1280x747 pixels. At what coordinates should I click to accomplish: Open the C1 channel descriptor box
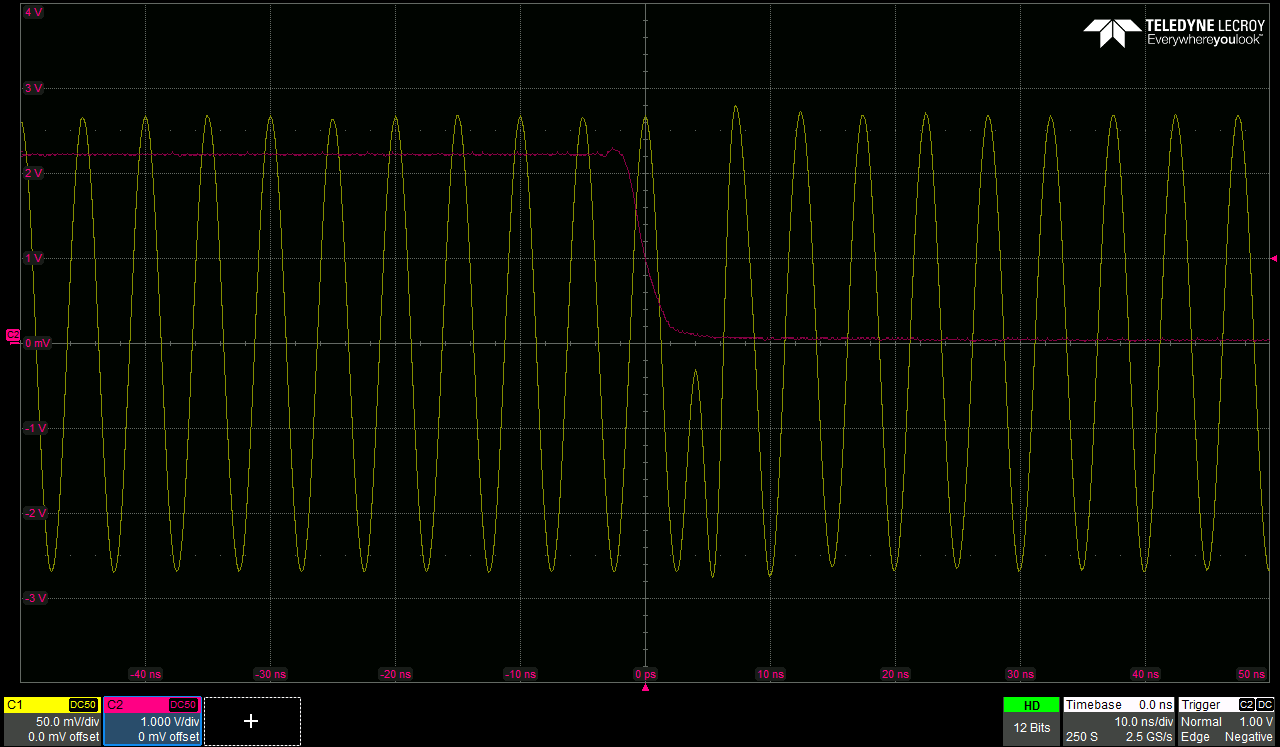[52, 721]
